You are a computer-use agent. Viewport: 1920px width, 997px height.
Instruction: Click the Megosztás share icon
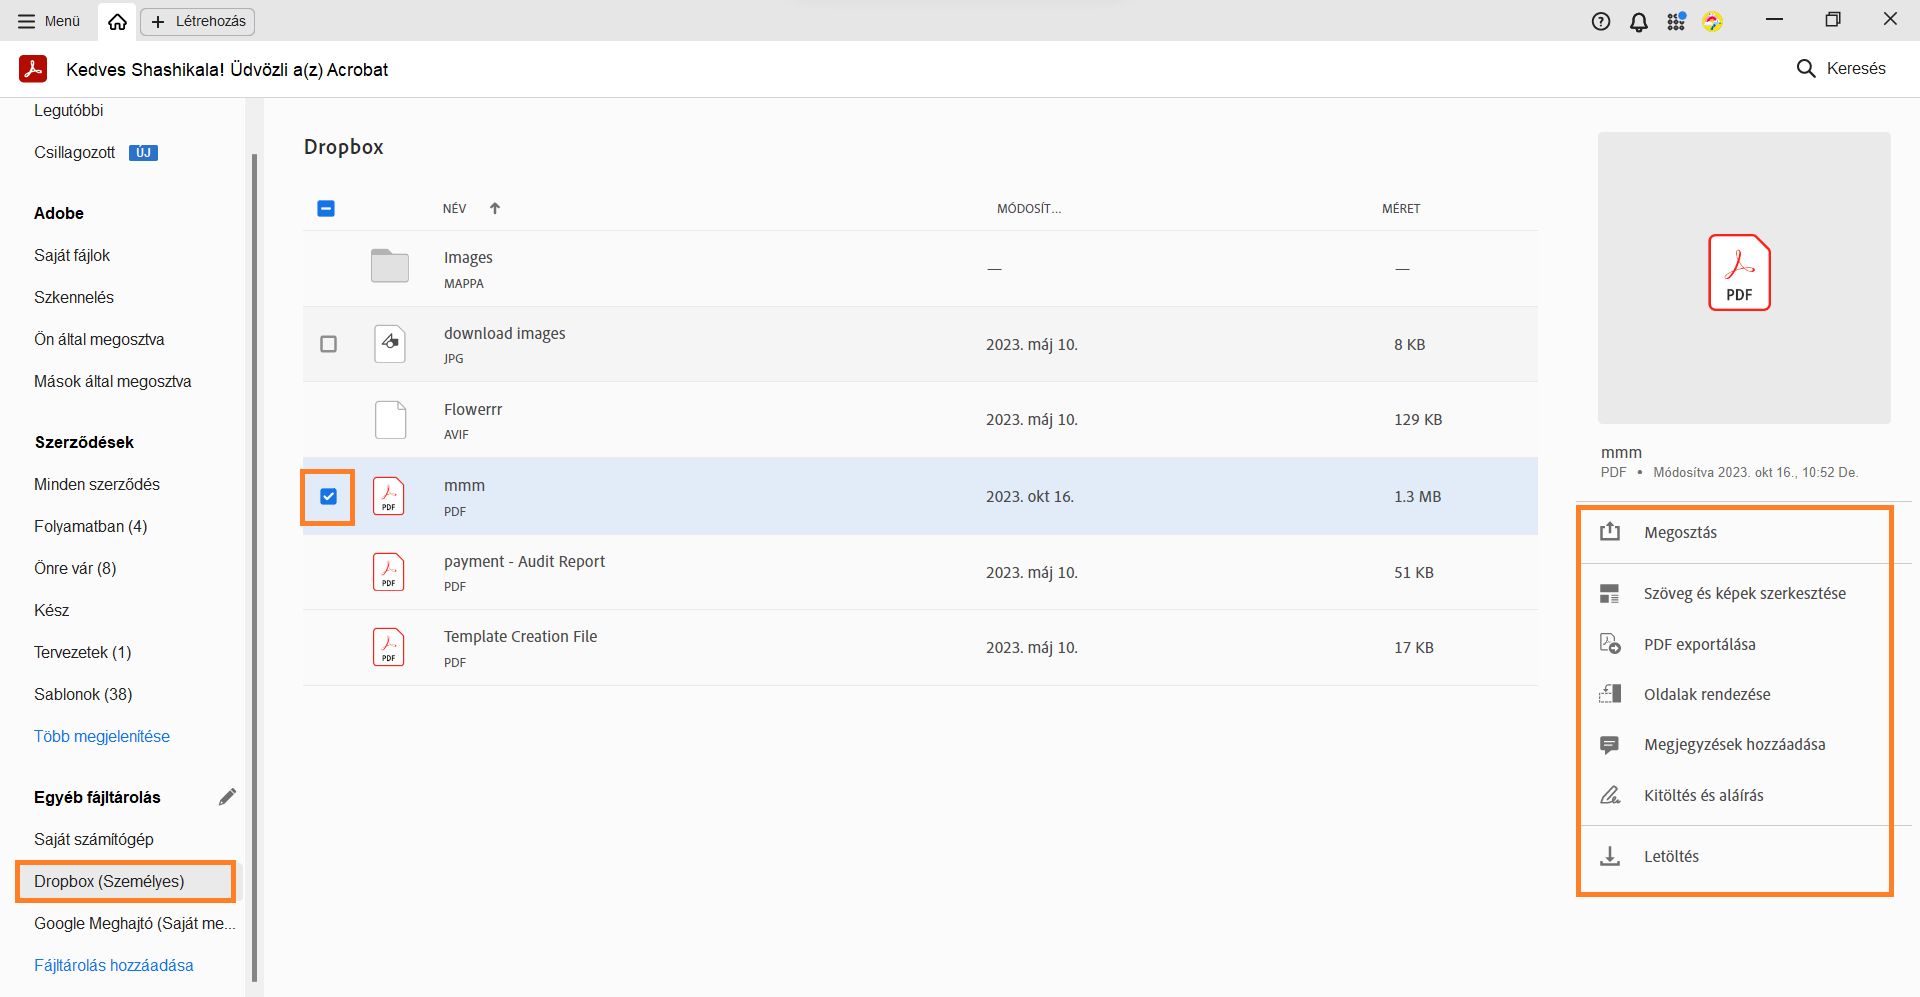[x=1609, y=532]
